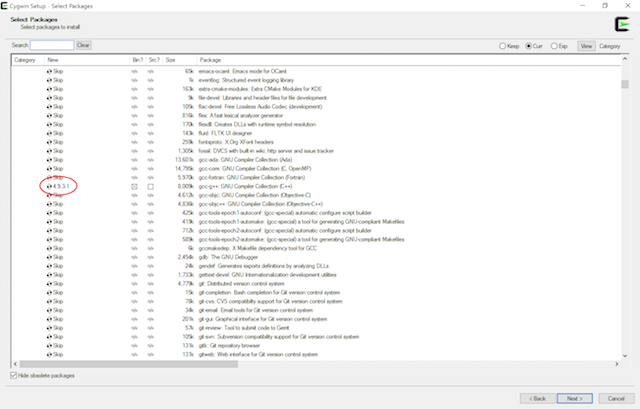Cycle the Skip icon for emacs-ocaml package

[x=48, y=71]
